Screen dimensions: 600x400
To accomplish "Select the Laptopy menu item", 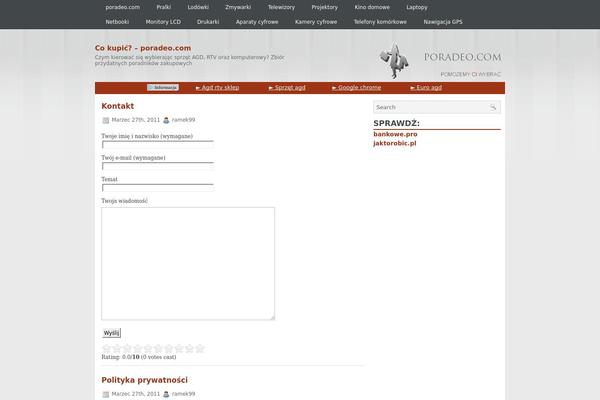I will (417, 7).
